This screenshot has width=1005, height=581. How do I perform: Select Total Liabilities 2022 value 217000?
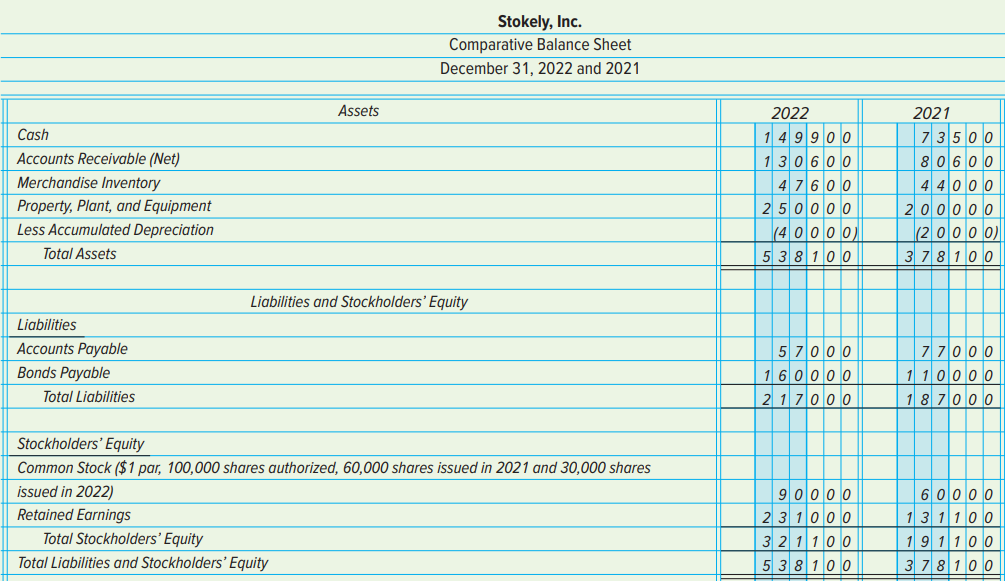point(807,400)
